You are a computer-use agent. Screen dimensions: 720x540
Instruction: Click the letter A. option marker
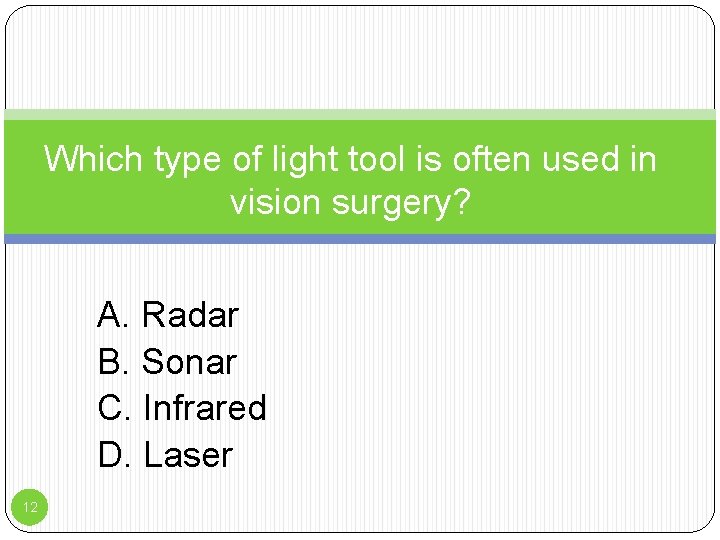tap(112, 315)
